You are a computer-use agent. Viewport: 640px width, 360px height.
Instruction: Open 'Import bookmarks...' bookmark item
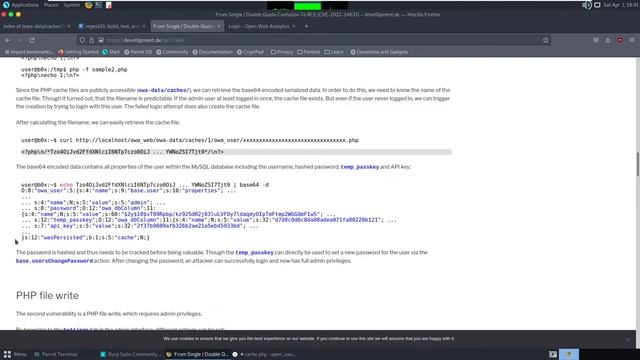pos(28,52)
